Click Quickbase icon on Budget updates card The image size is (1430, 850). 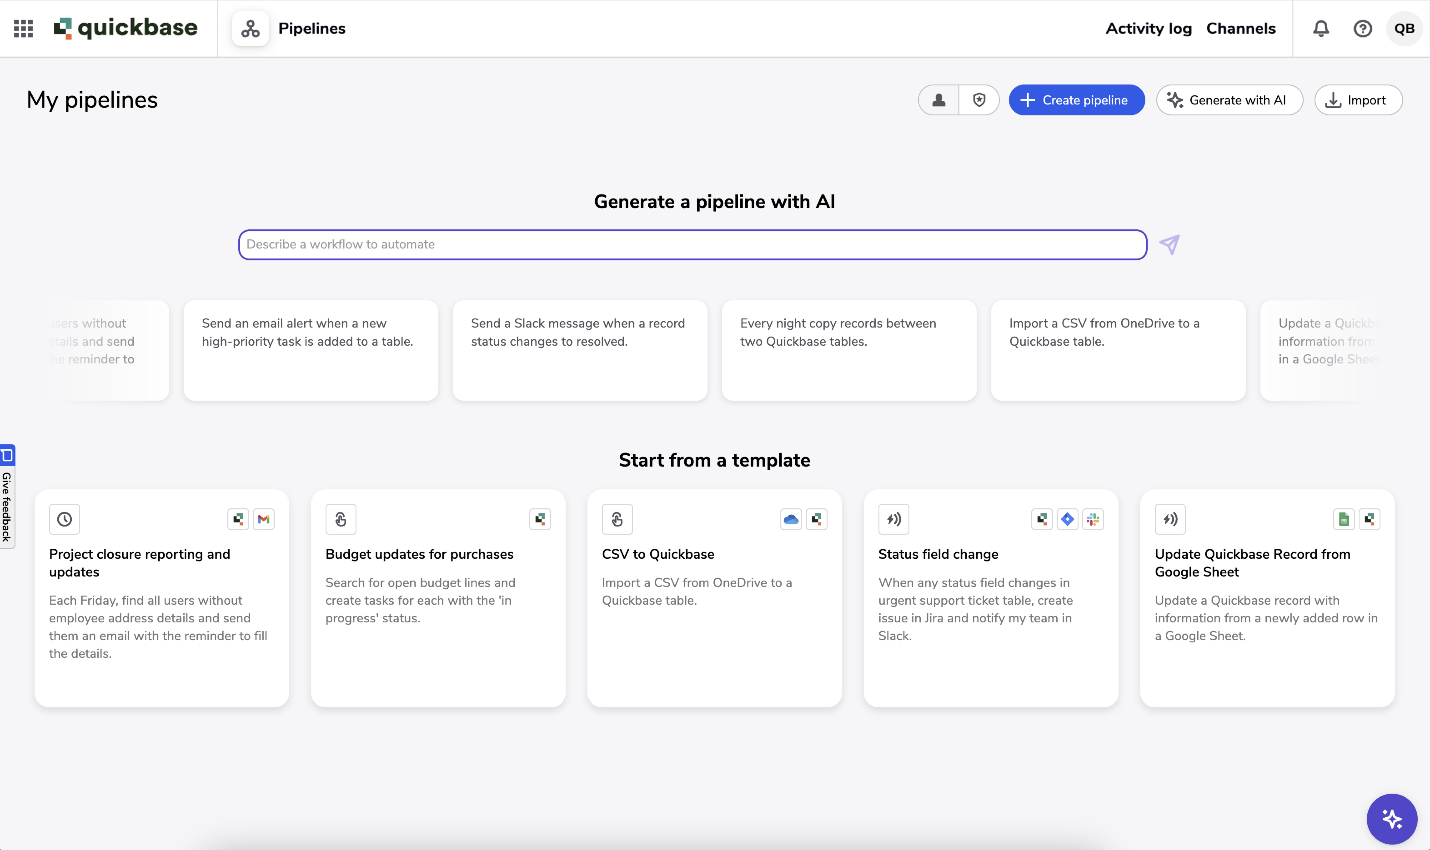click(540, 520)
